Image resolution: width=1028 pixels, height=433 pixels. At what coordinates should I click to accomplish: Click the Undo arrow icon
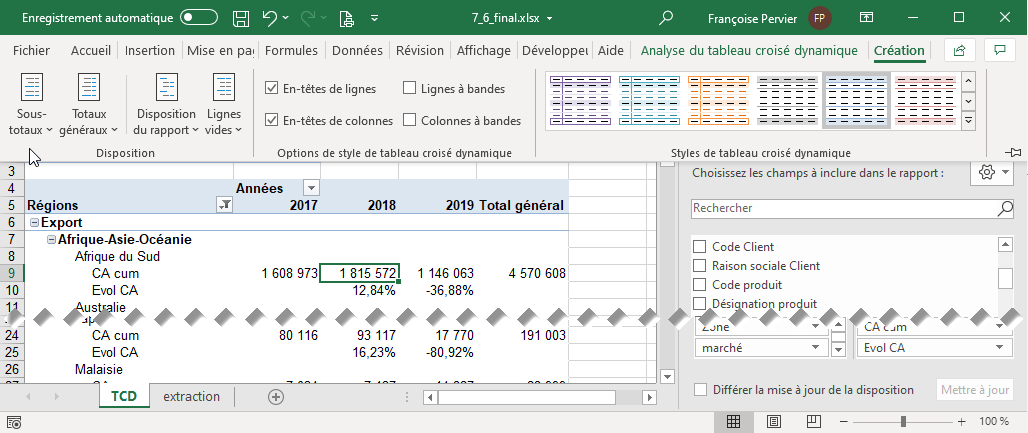(269, 18)
